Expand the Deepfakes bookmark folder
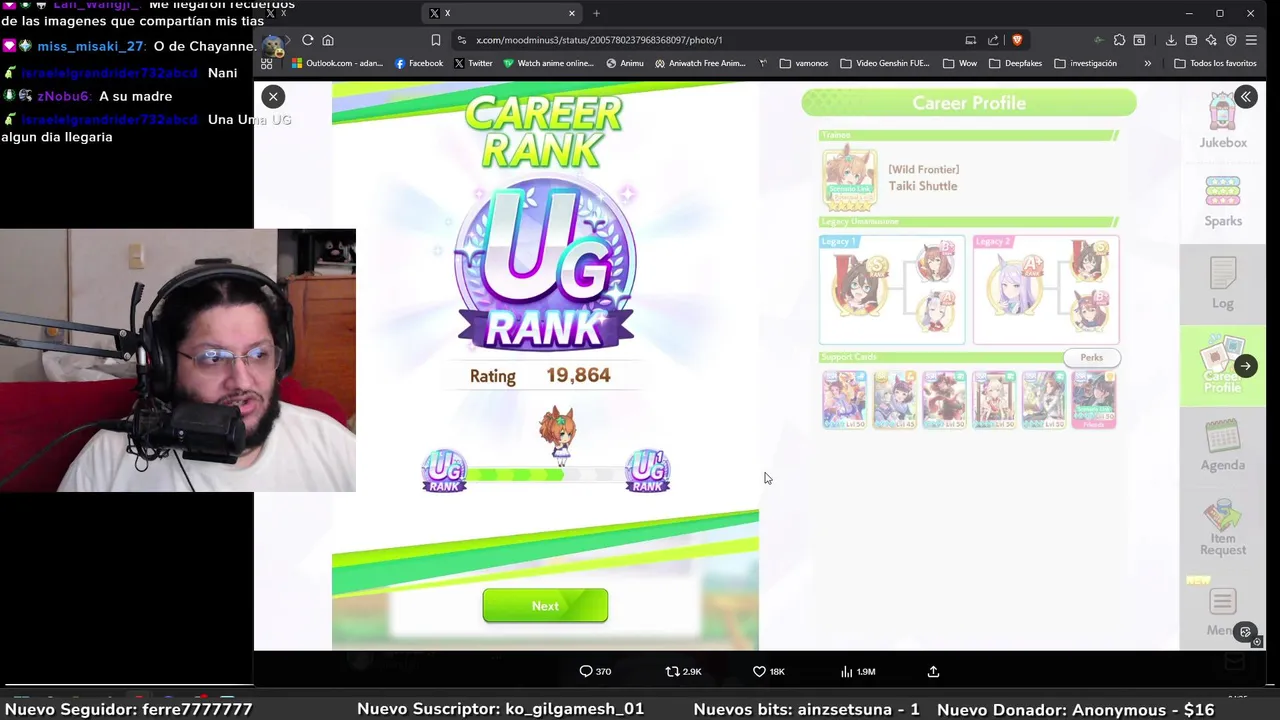 [x=1016, y=63]
